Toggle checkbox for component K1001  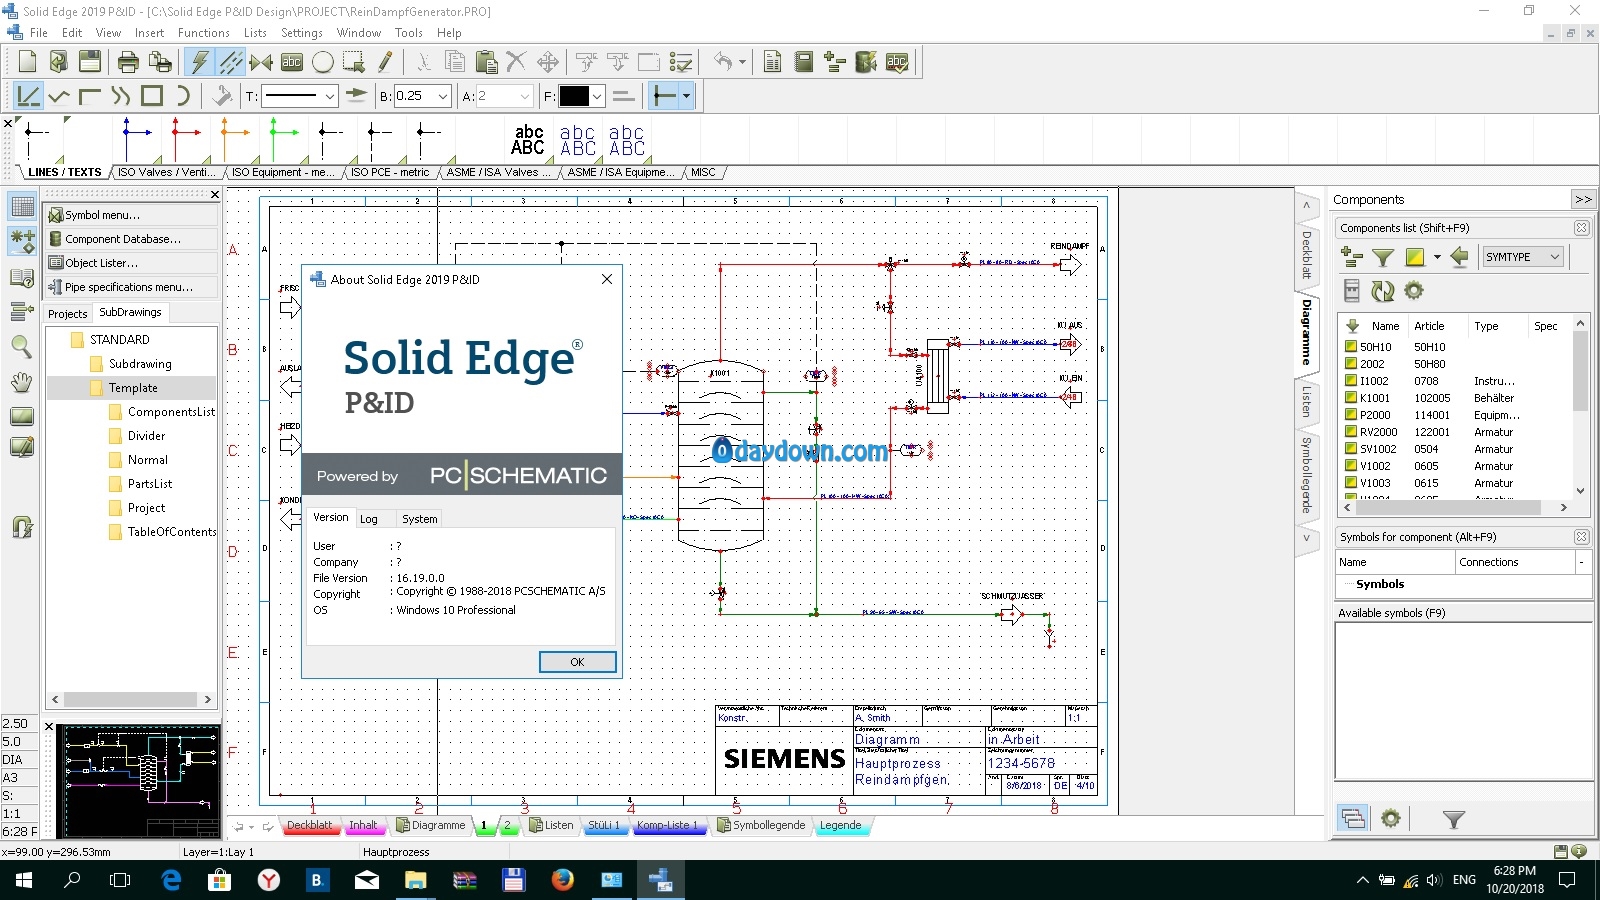[1350, 398]
